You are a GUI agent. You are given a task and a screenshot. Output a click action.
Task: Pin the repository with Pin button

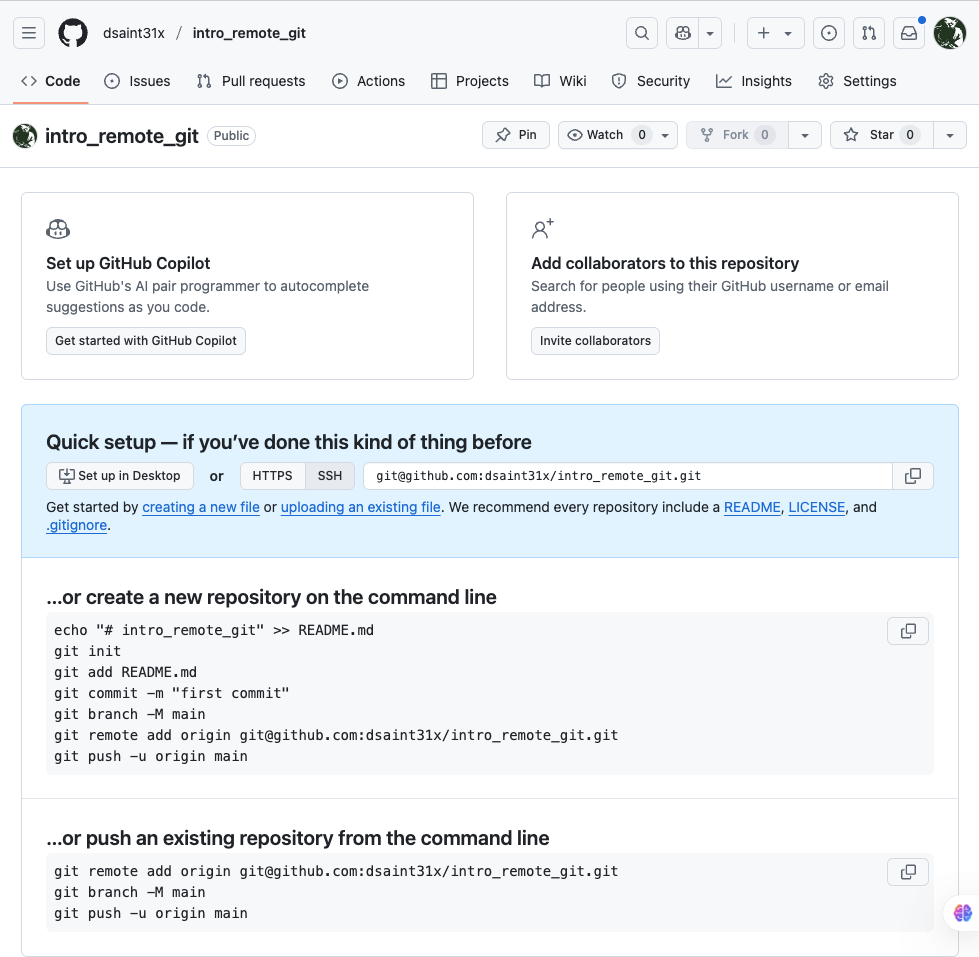point(516,135)
